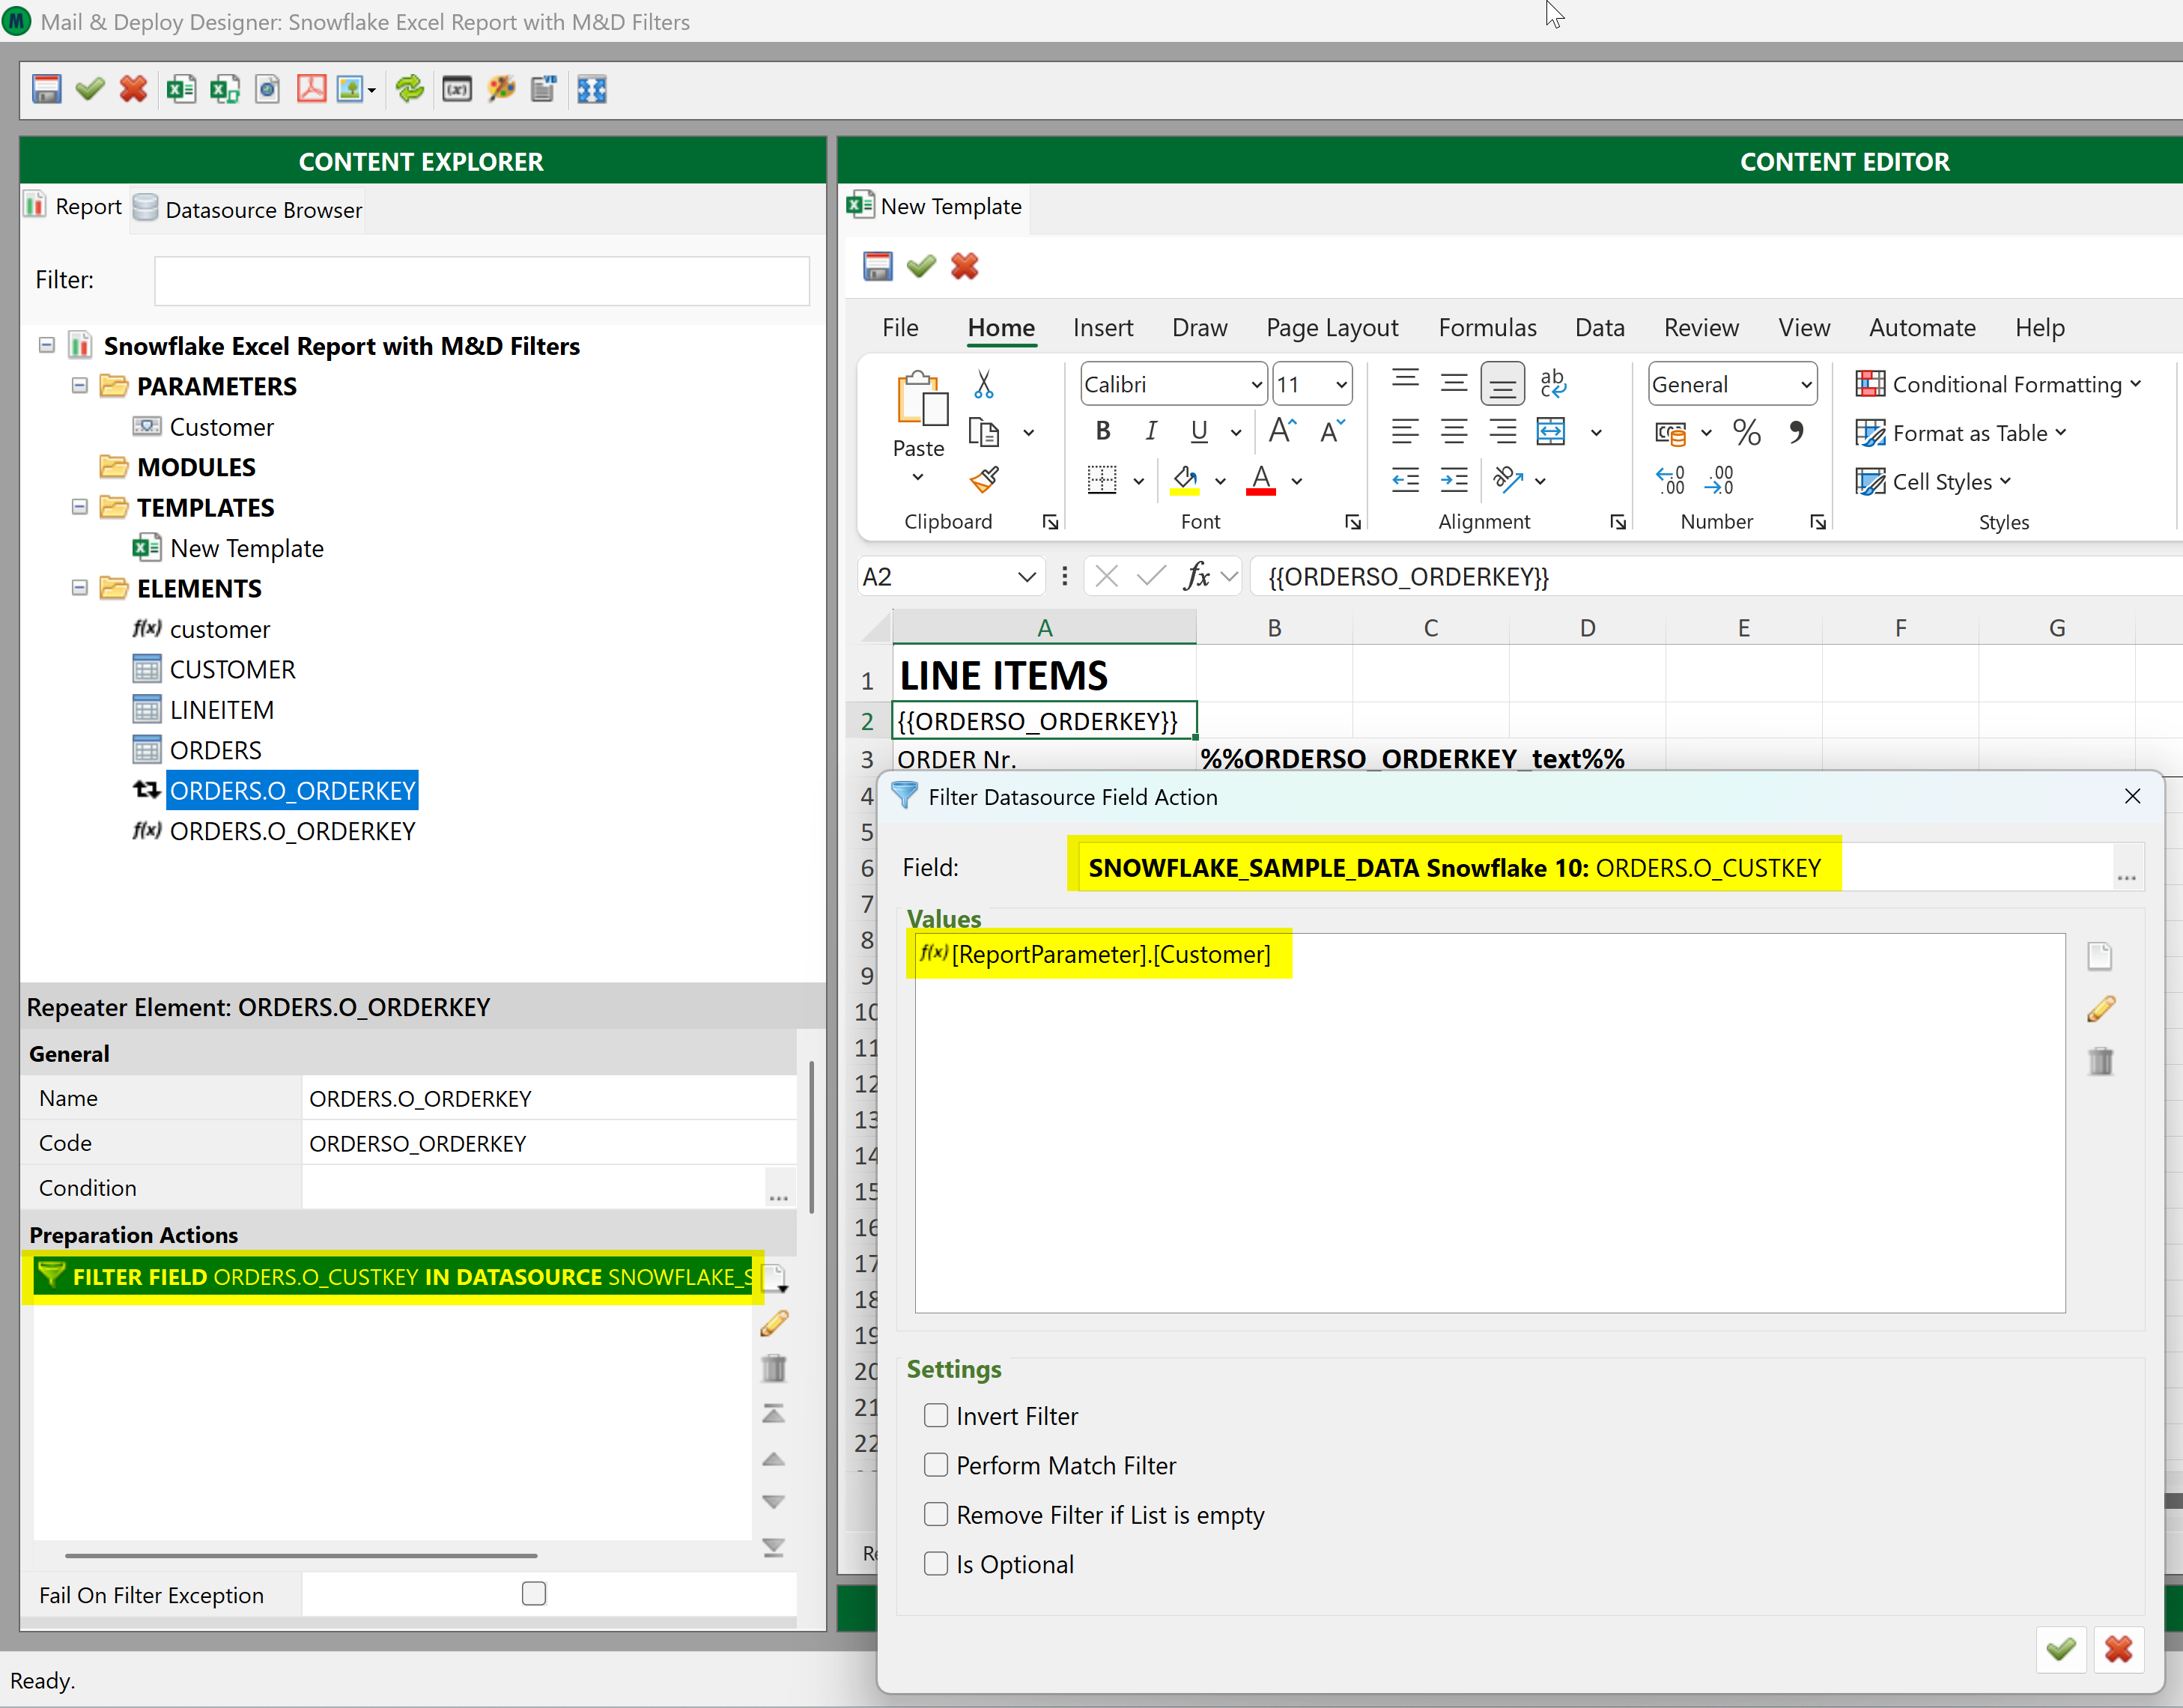Toggle Italic formatting in ribbon
2183x1708 pixels.
click(1151, 431)
